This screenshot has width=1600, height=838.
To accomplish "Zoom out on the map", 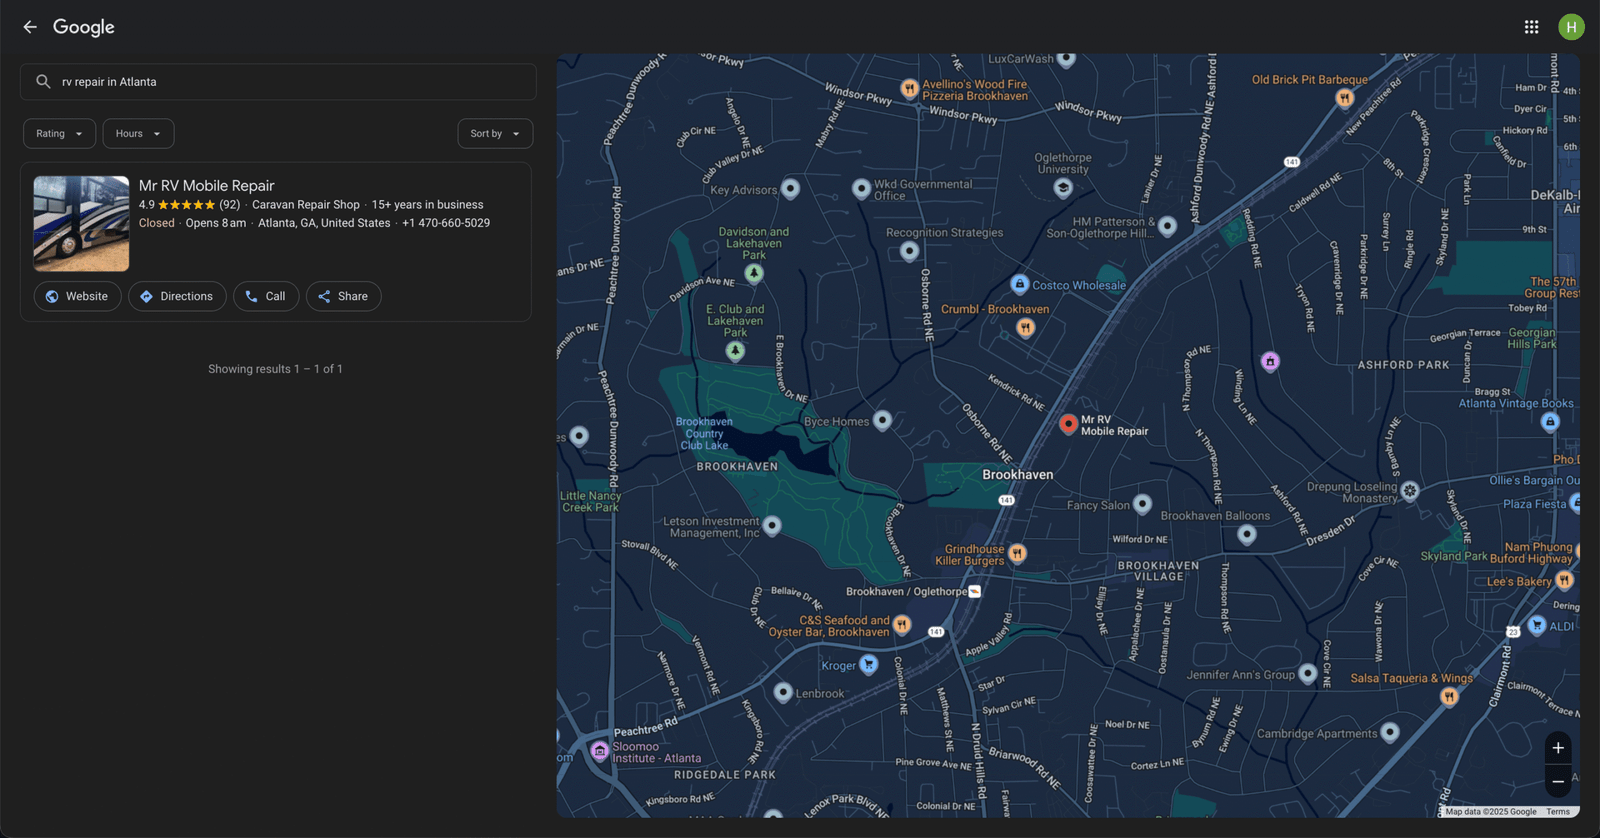I will (1557, 781).
